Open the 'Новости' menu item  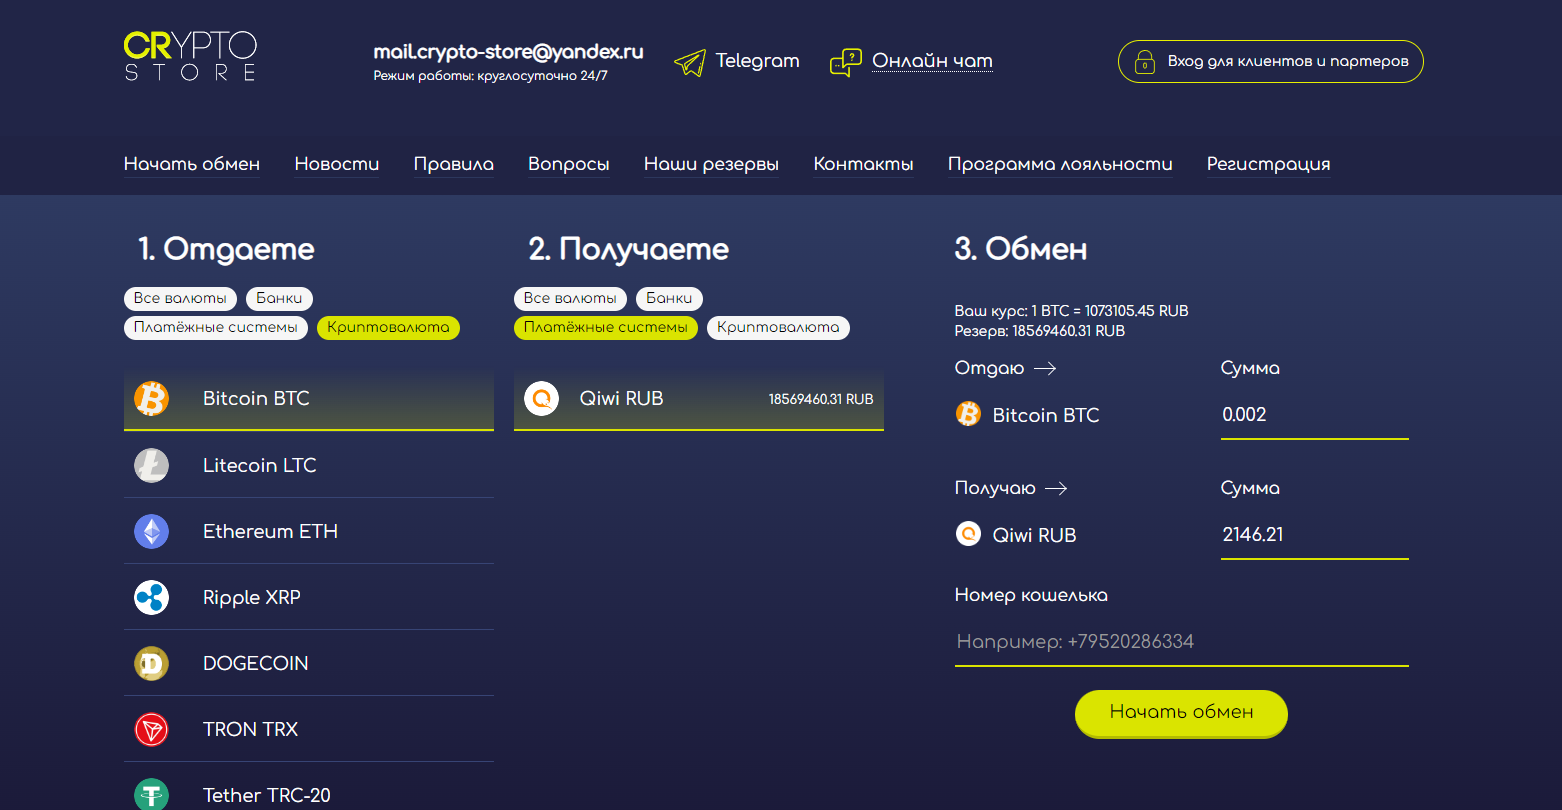(x=337, y=164)
